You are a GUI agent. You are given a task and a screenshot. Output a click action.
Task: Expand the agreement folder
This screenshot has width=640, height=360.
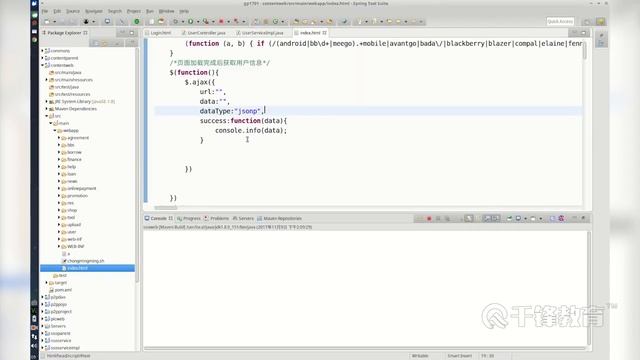point(59,138)
